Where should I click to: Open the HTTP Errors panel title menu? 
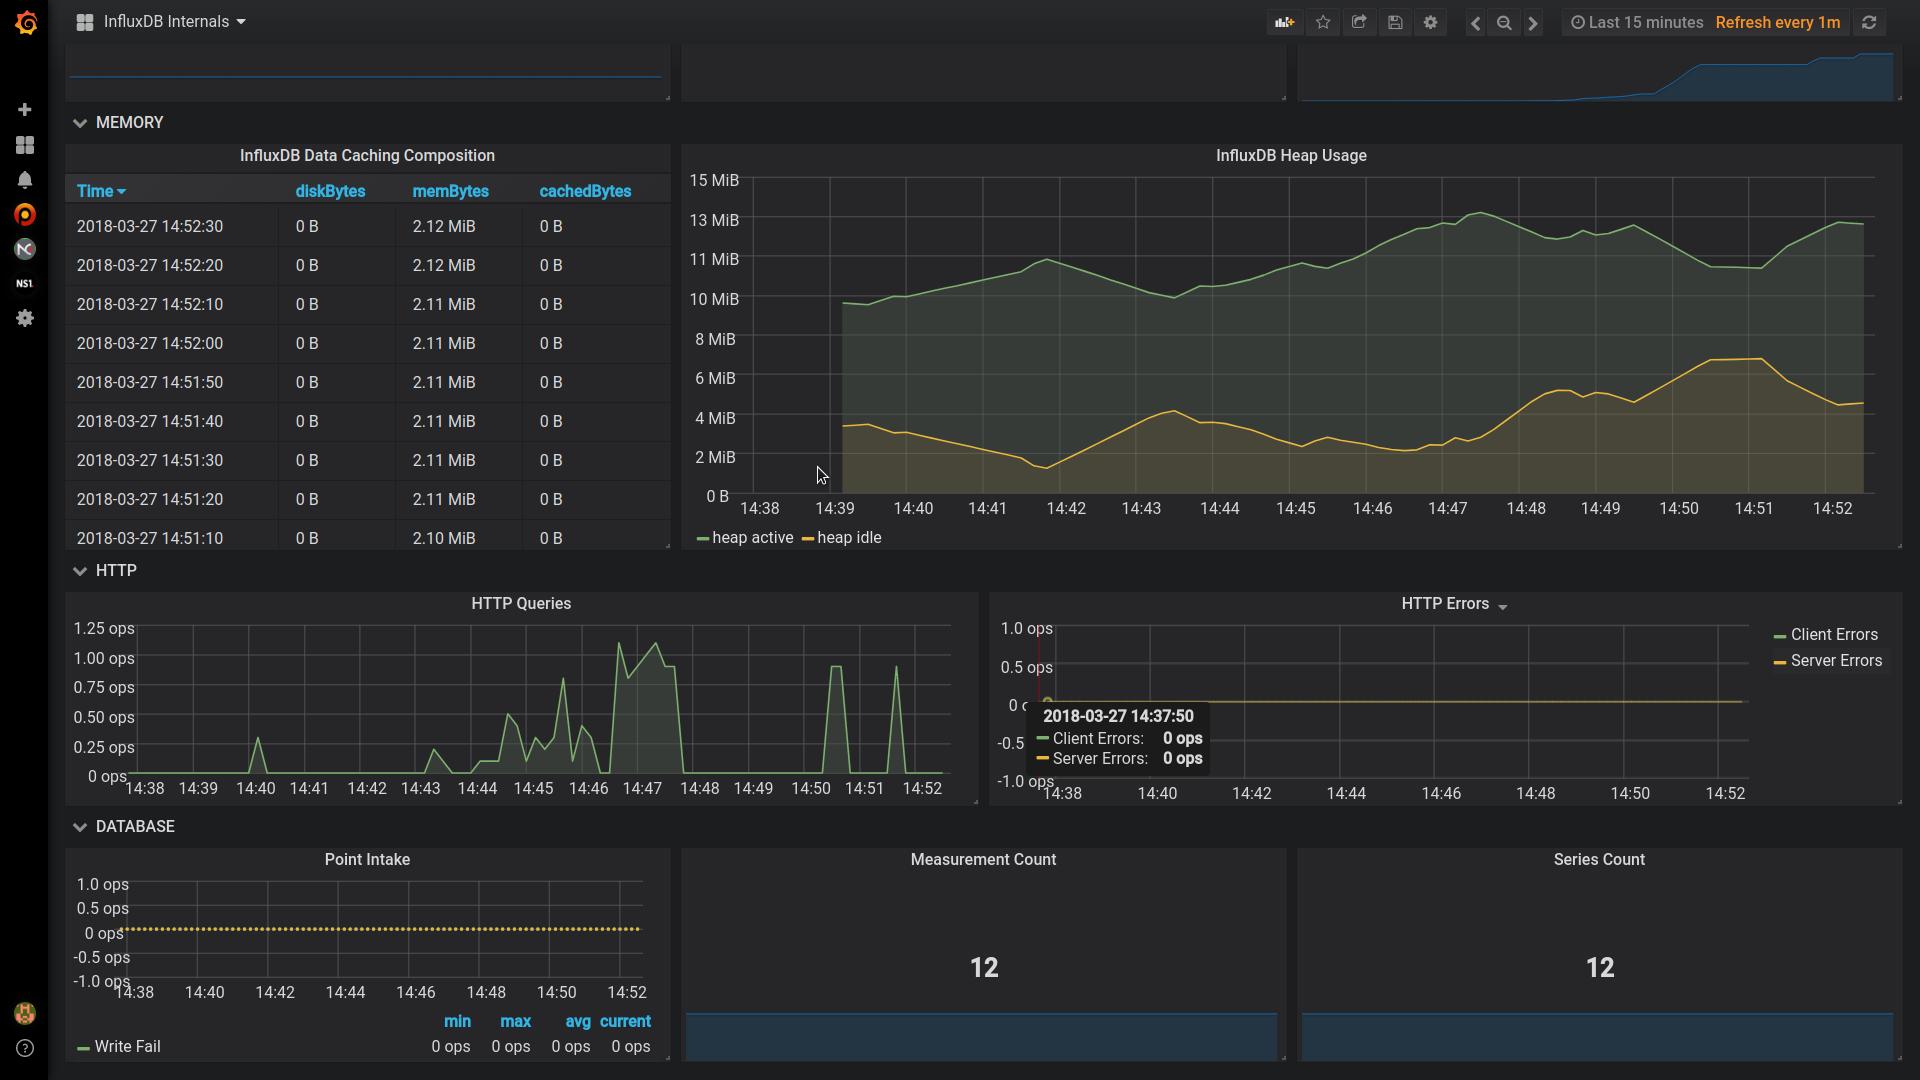pos(1452,604)
